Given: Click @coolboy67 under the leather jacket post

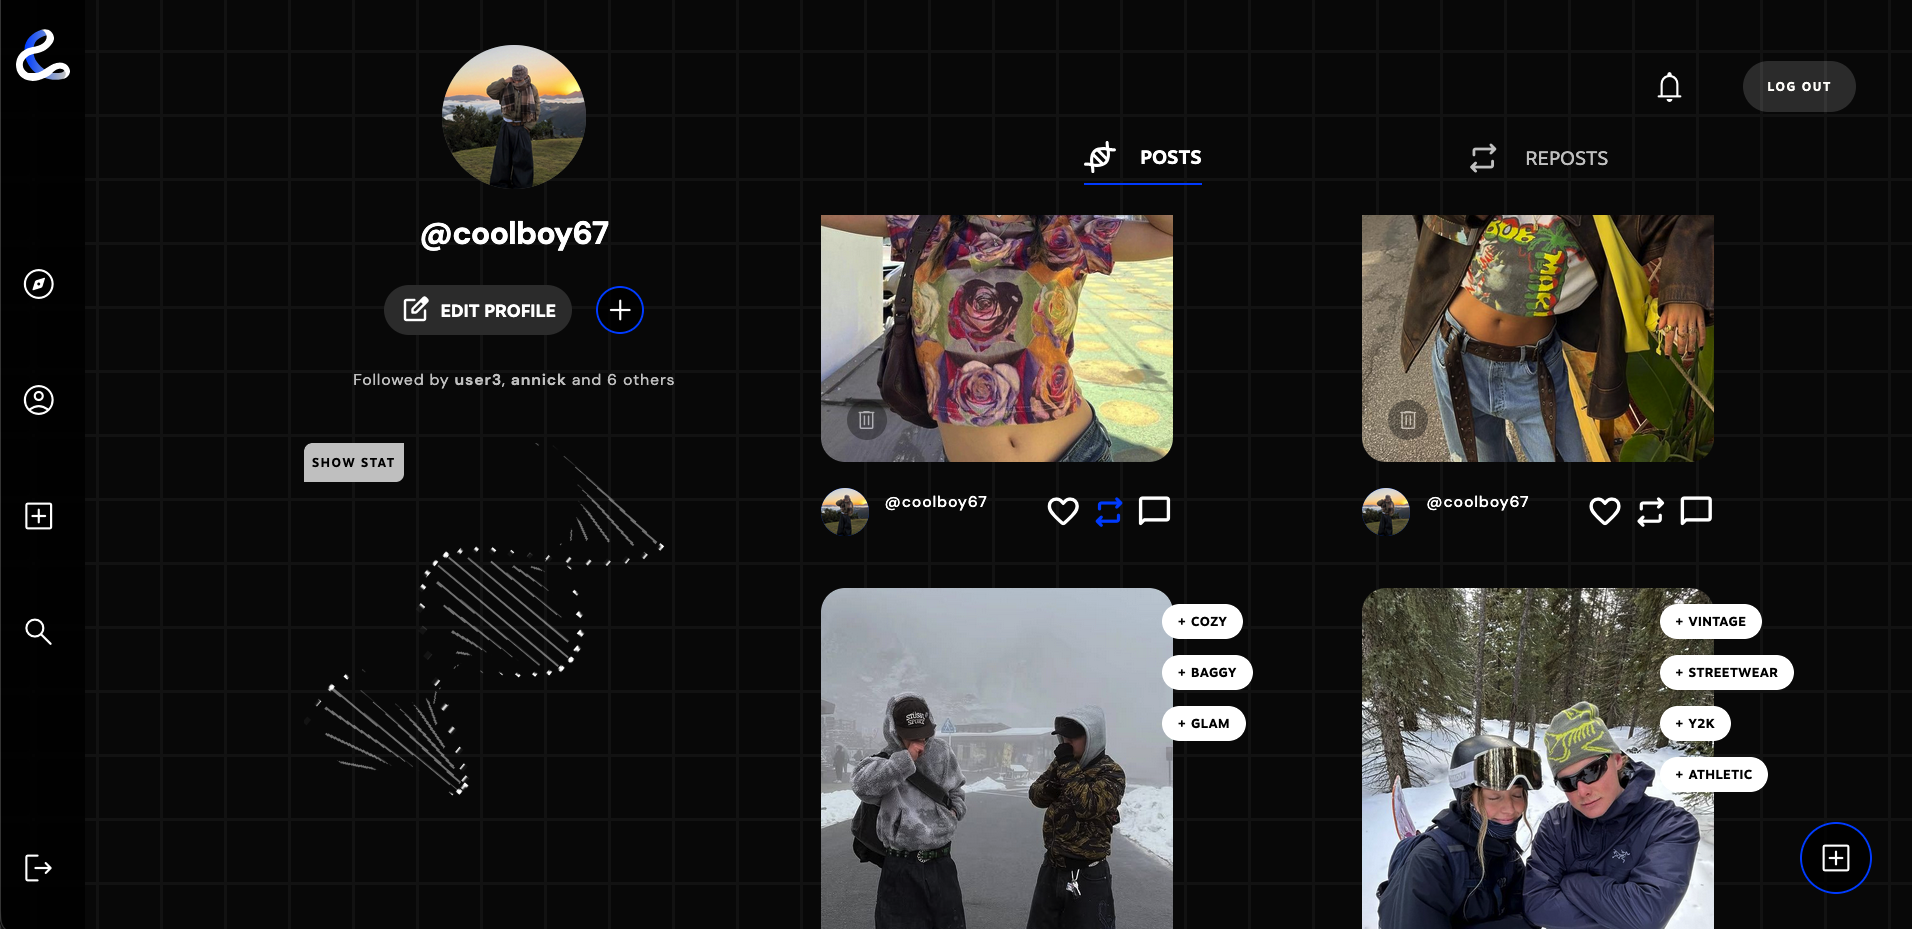Looking at the screenshot, I should click(x=1478, y=502).
